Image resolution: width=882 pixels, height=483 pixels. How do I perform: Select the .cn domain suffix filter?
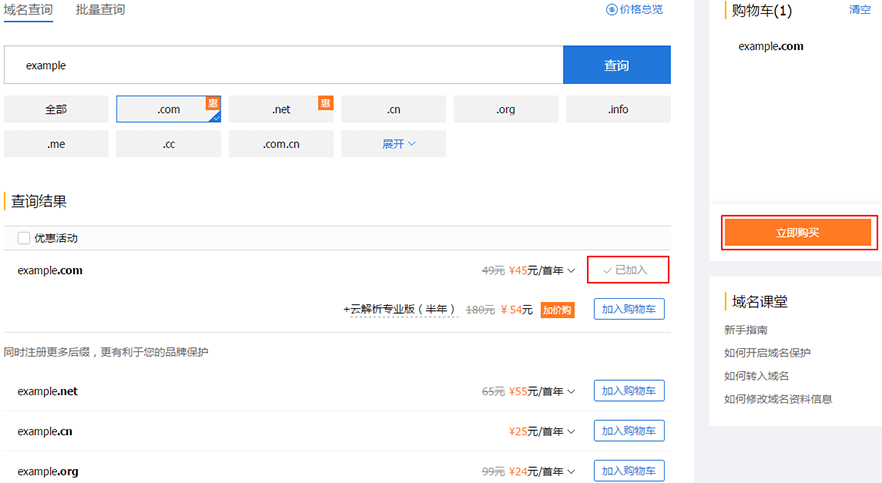[x=393, y=109]
